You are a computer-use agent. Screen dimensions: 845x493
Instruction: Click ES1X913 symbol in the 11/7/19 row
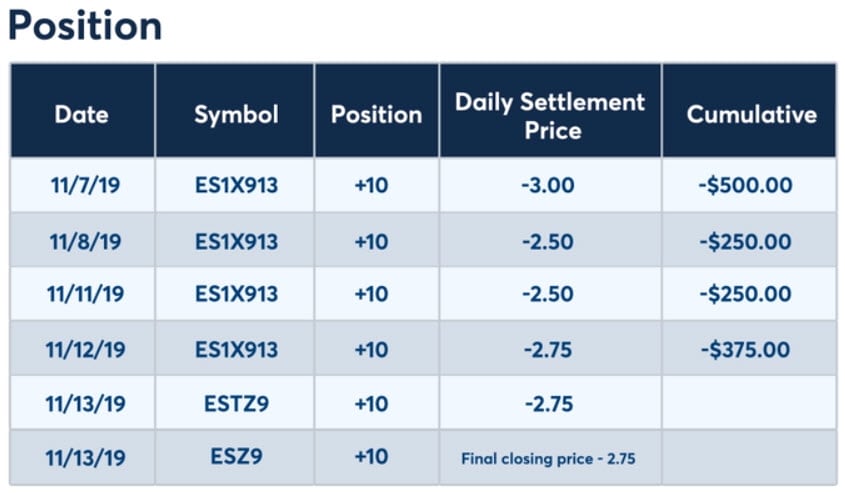click(236, 187)
